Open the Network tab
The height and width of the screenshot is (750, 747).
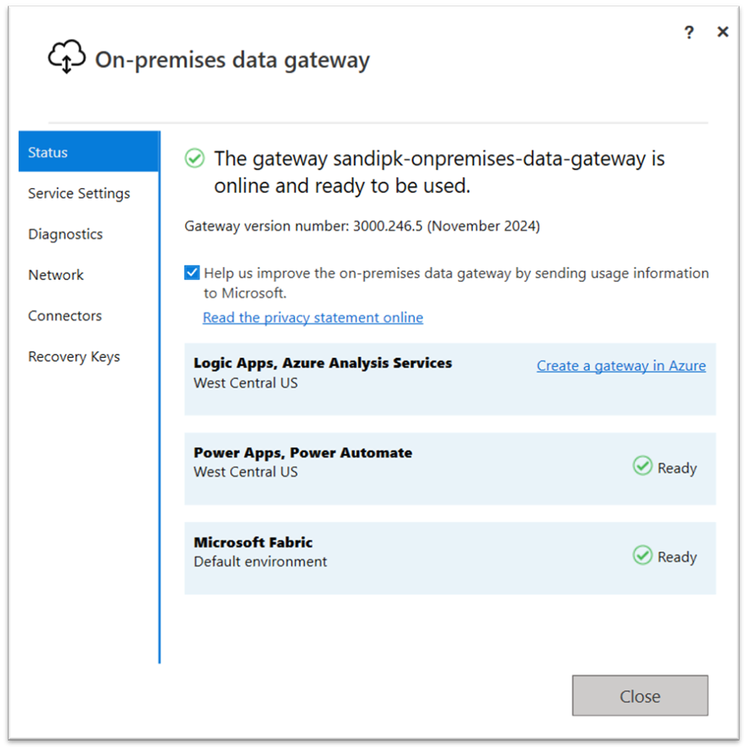point(56,275)
